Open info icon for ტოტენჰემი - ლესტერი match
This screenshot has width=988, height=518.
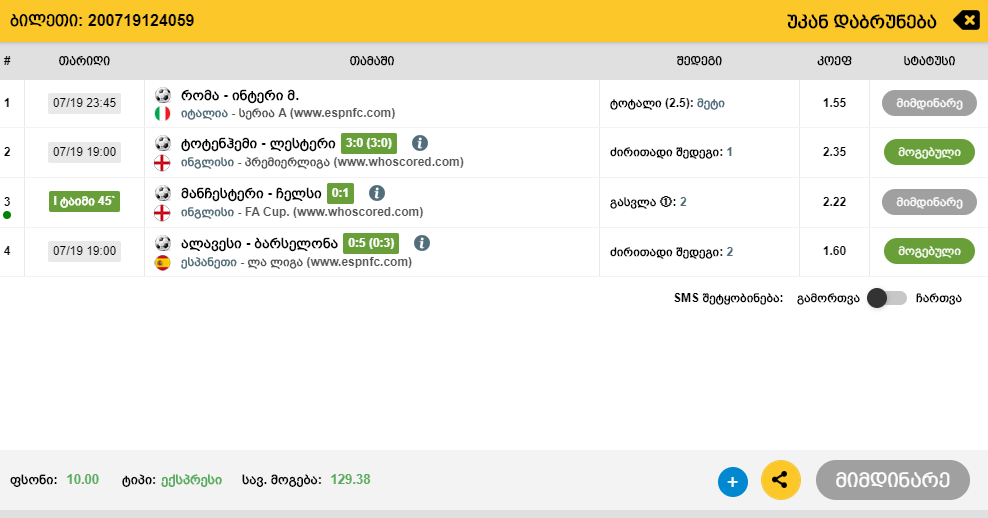pos(420,143)
